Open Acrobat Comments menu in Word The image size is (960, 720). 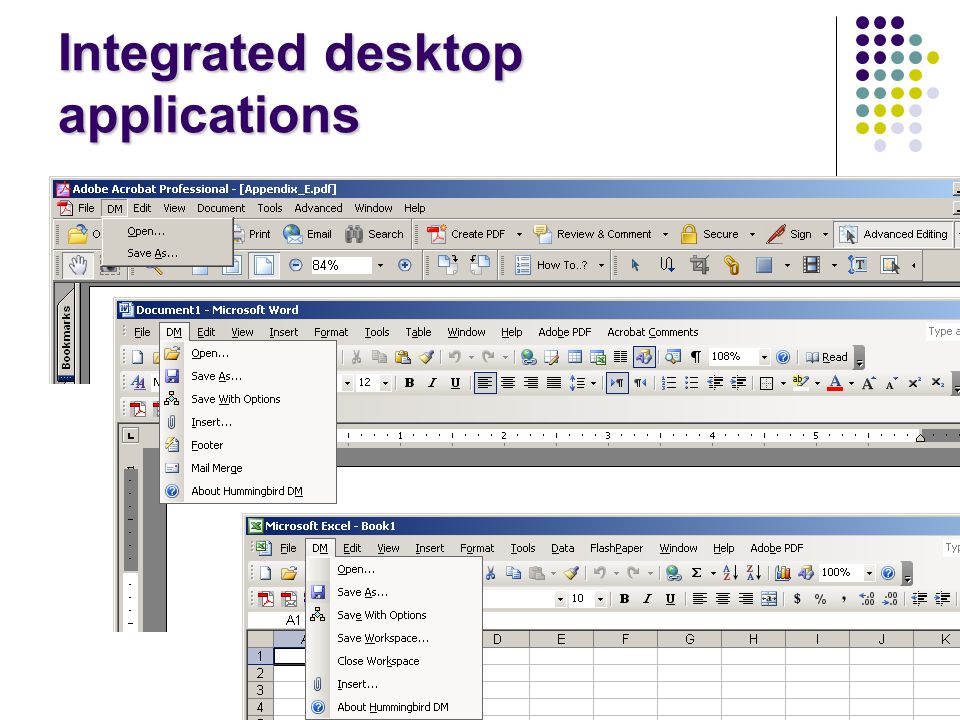653,332
